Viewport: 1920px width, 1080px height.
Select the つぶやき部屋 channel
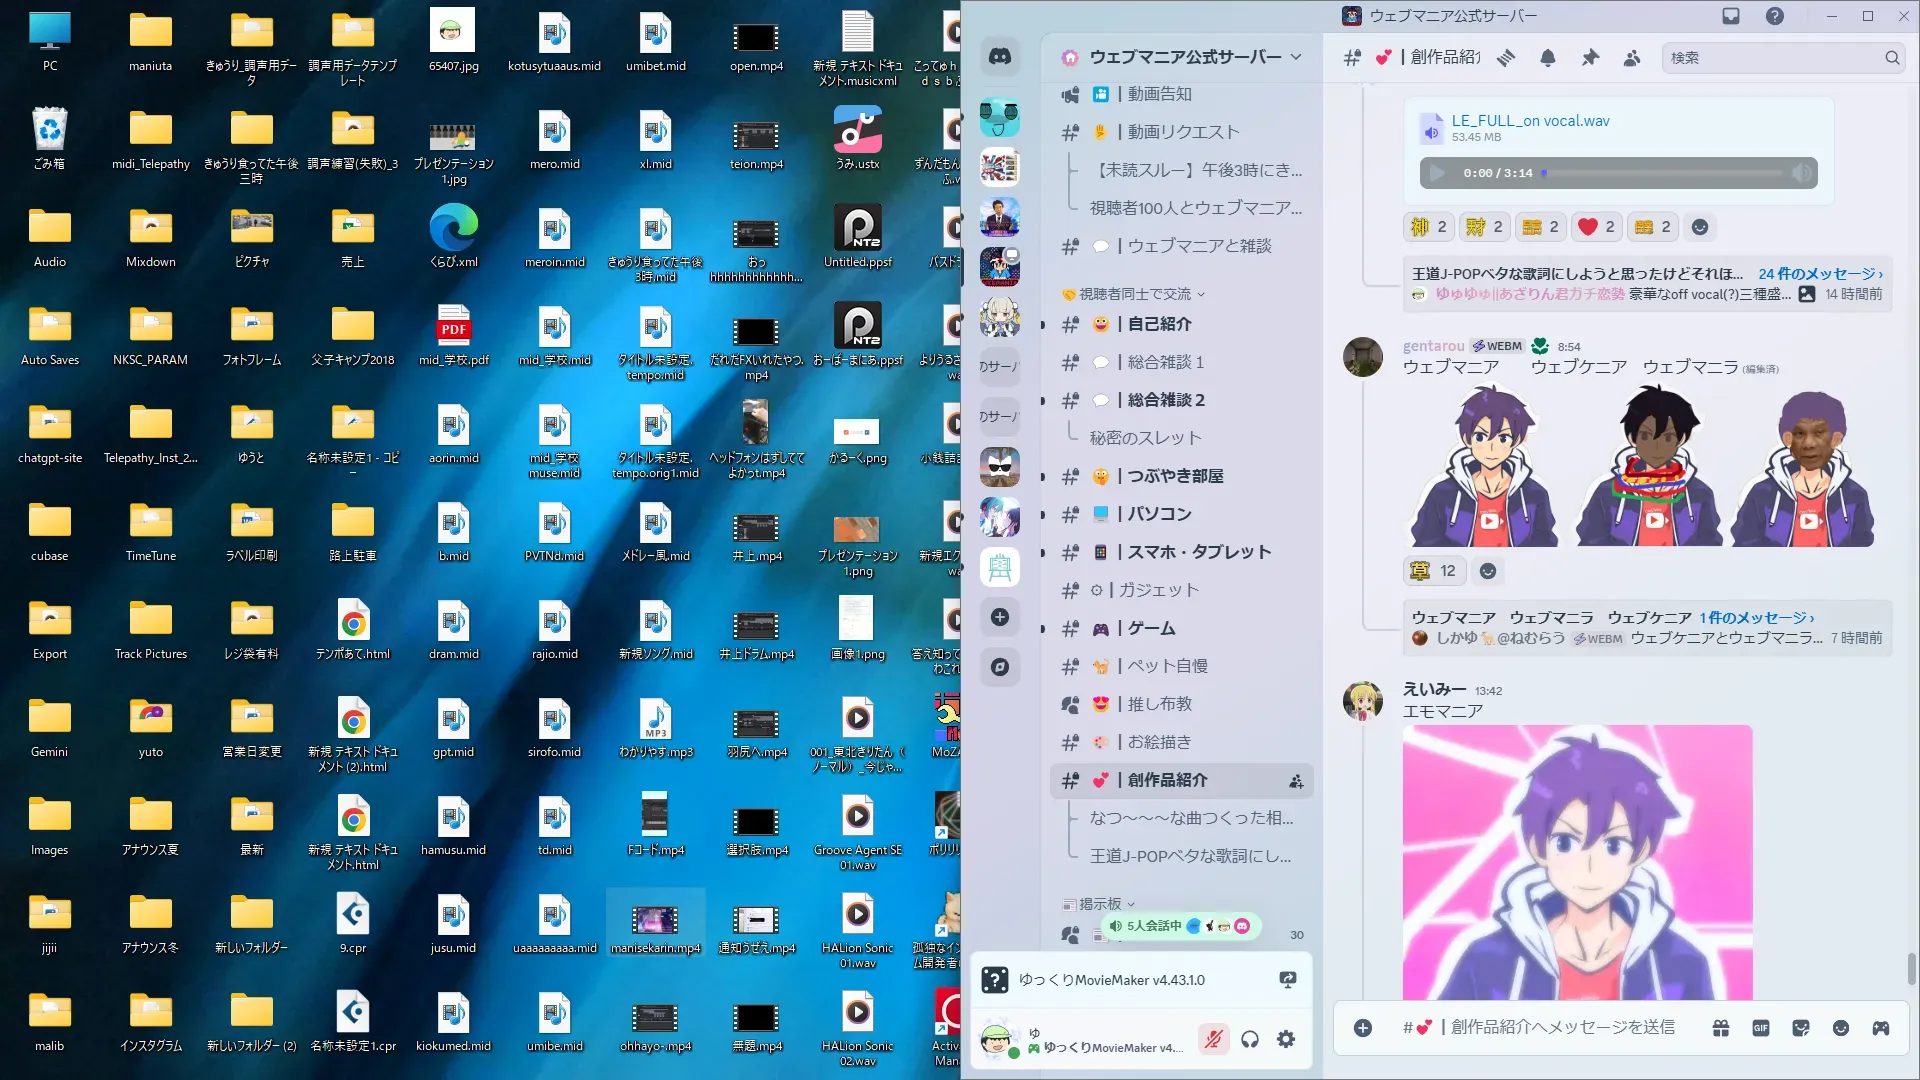tap(1175, 476)
